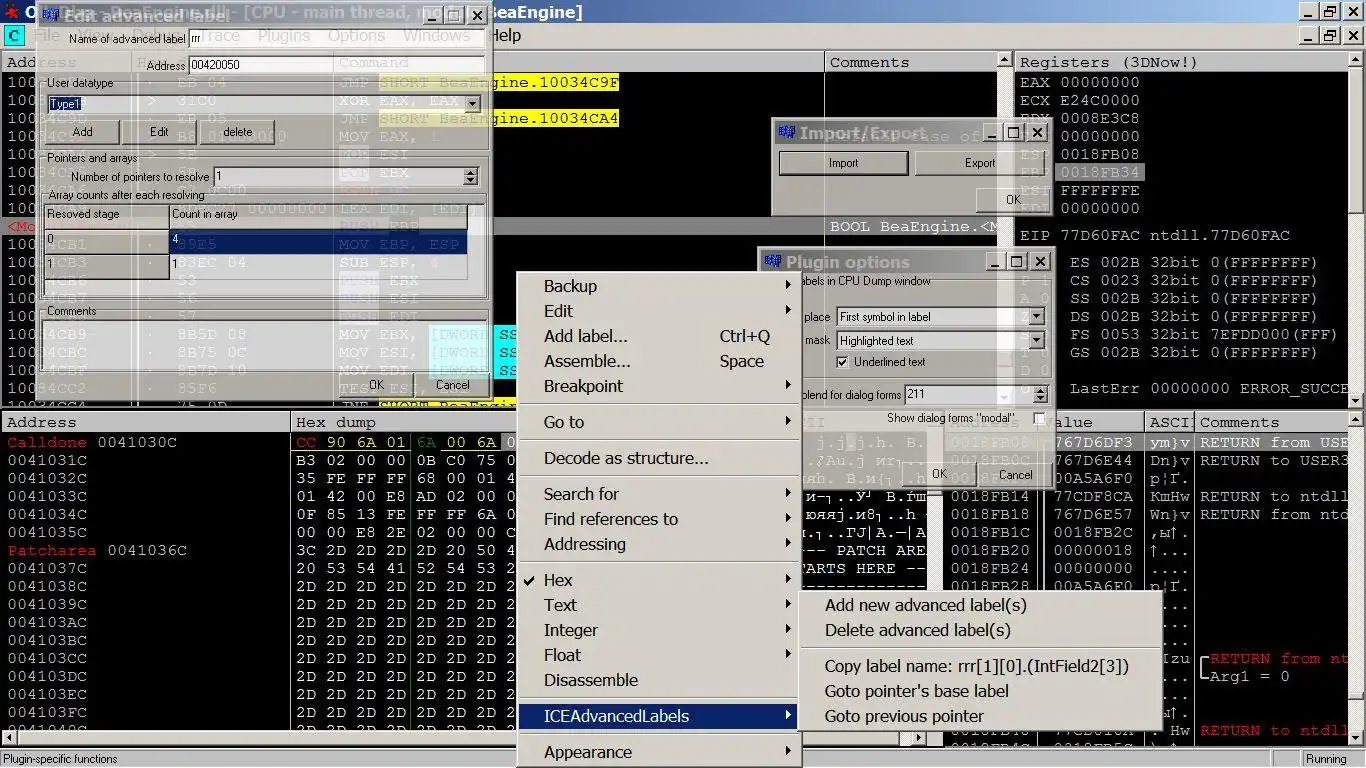
Task: Click the Add datatype button
Action: point(83,132)
